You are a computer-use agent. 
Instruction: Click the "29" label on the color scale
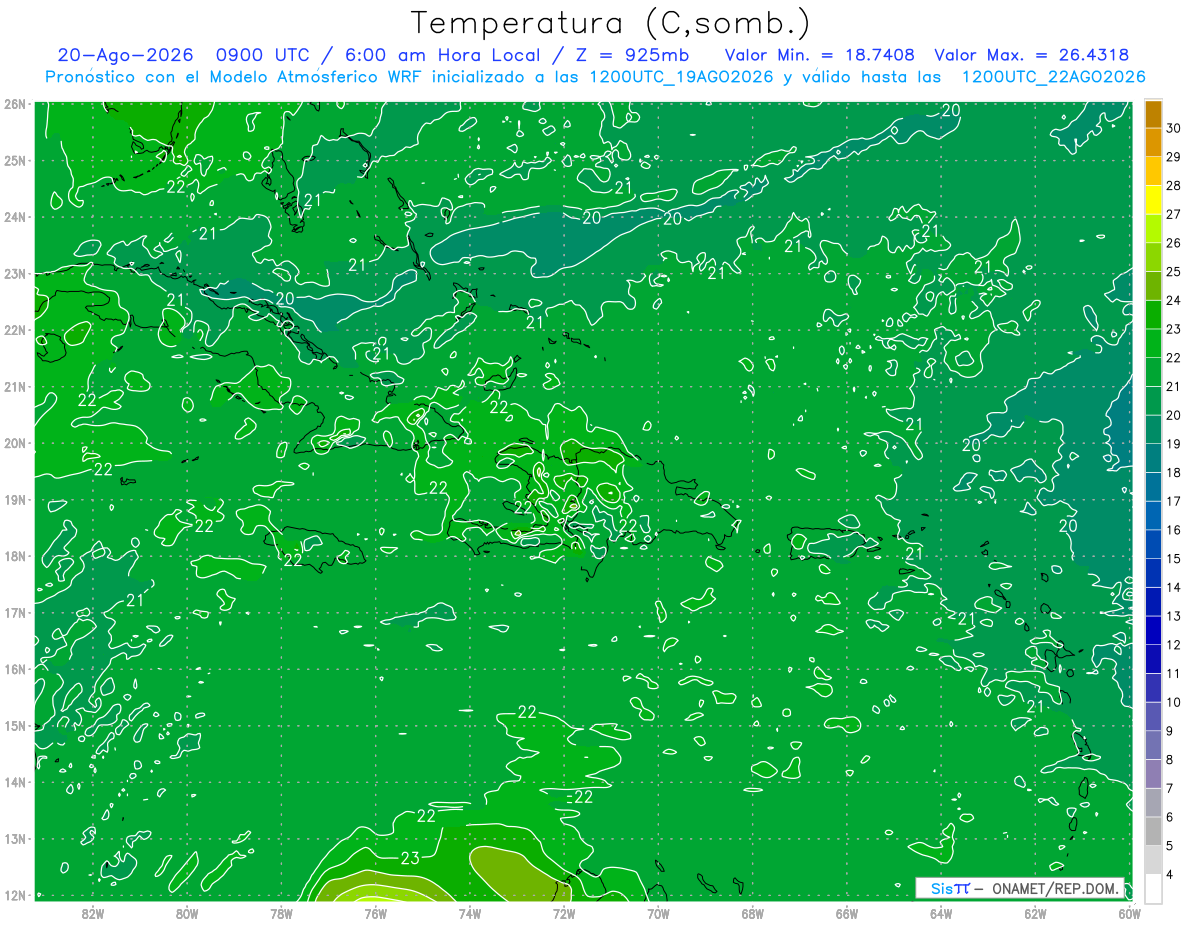tap(1174, 157)
